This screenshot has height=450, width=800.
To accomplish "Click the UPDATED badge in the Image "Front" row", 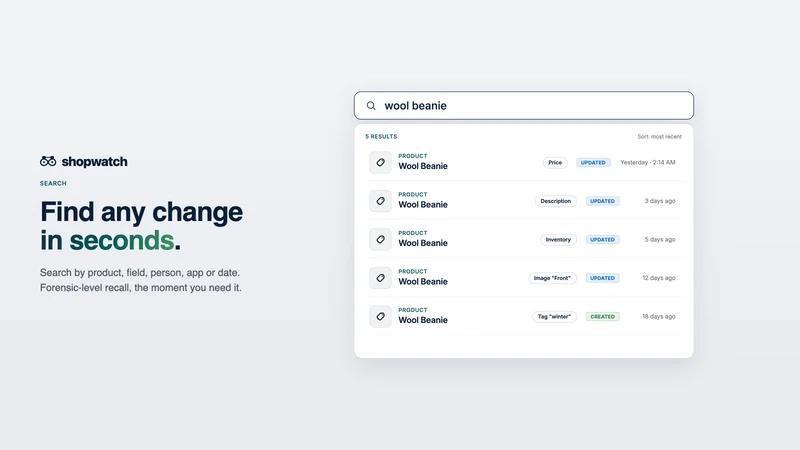I will (x=603, y=278).
